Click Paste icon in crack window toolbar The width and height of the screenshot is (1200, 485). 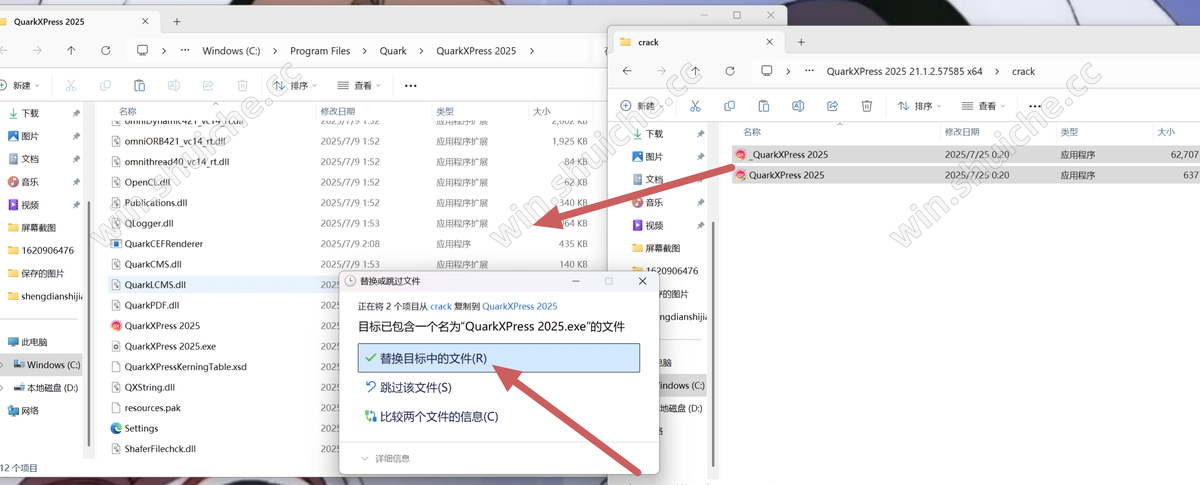click(764, 105)
